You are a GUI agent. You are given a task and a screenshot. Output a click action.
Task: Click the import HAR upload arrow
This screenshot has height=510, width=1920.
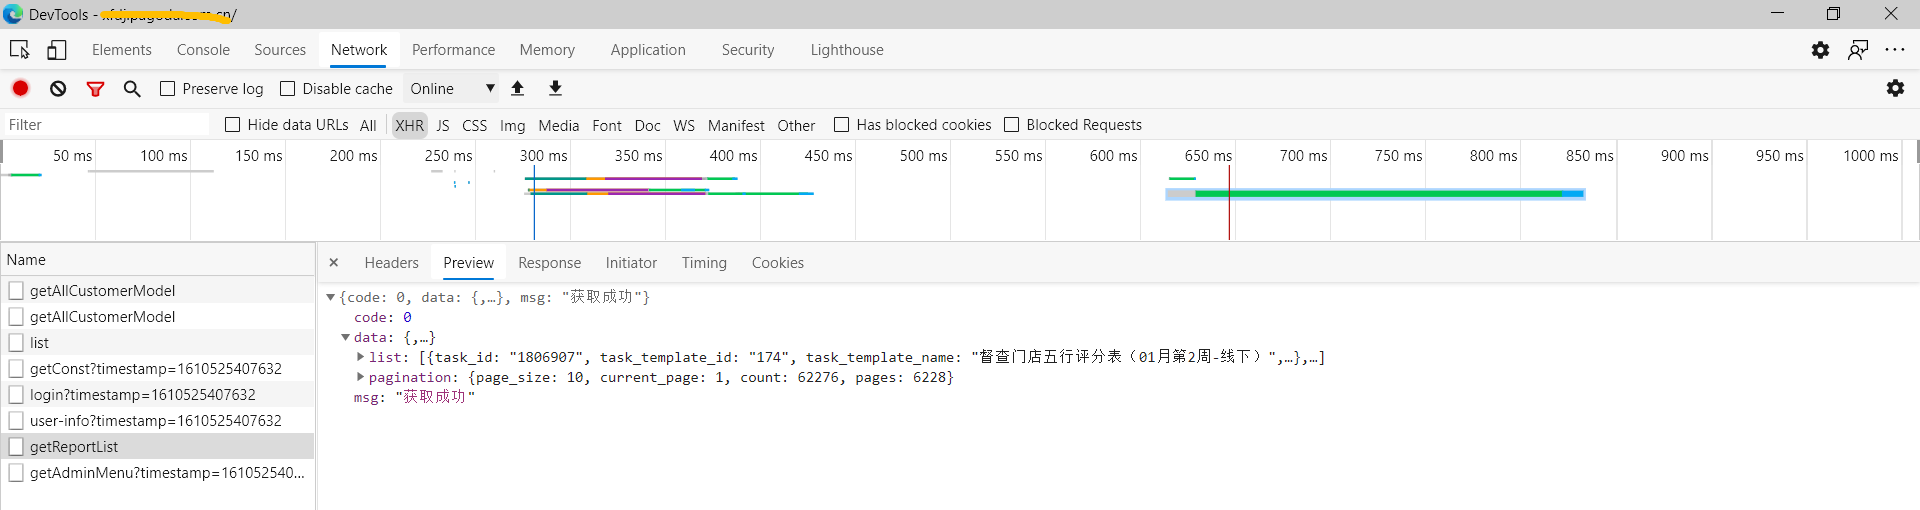518,88
